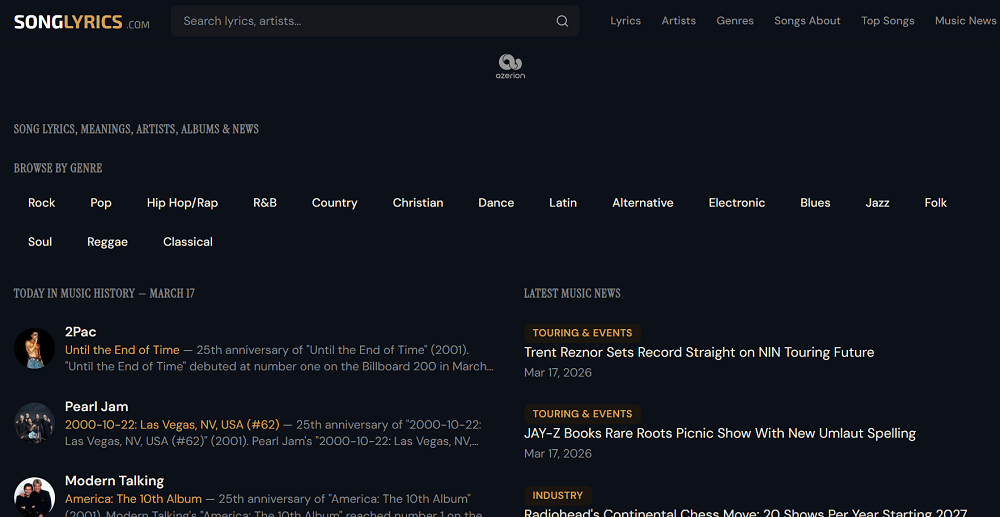1000x517 pixels.
Task: Read Radiohead's Continental Chess Move headline
Action: pyautogui.click(x=746, y=513)
